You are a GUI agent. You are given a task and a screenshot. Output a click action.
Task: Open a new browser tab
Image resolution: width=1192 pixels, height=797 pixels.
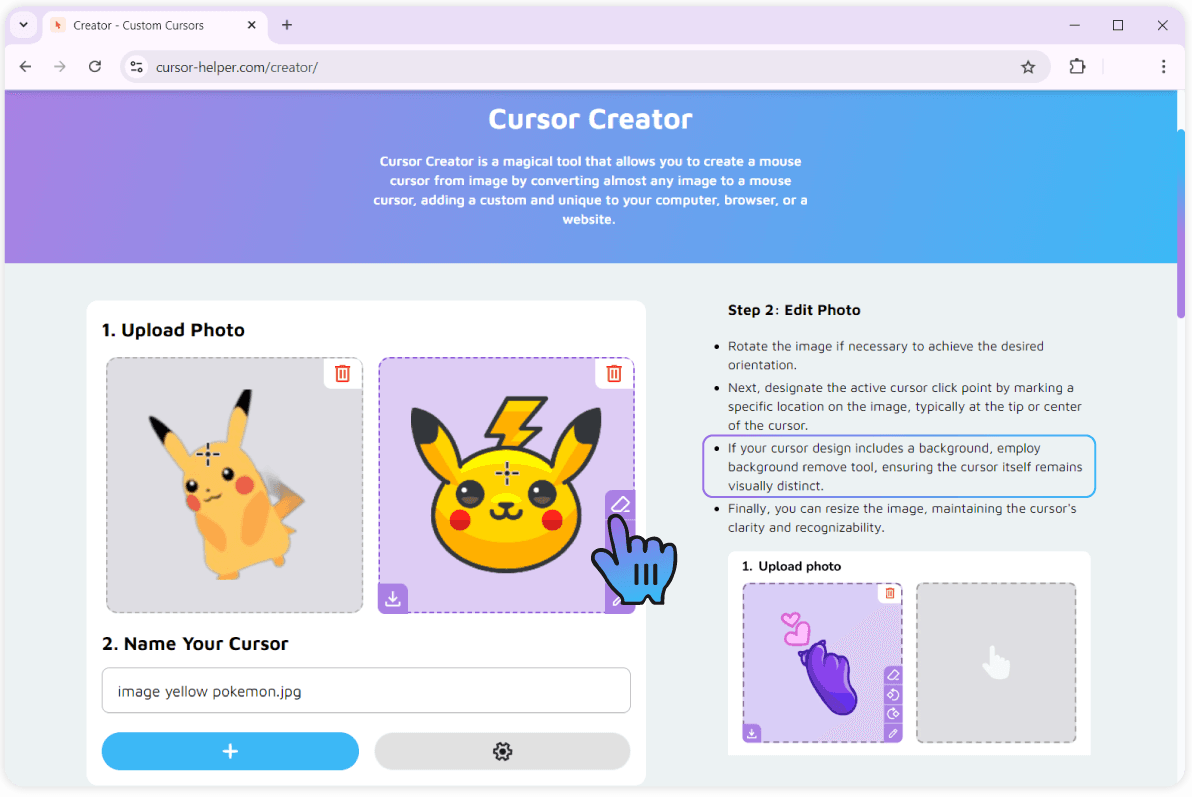(x=287, y=25)
